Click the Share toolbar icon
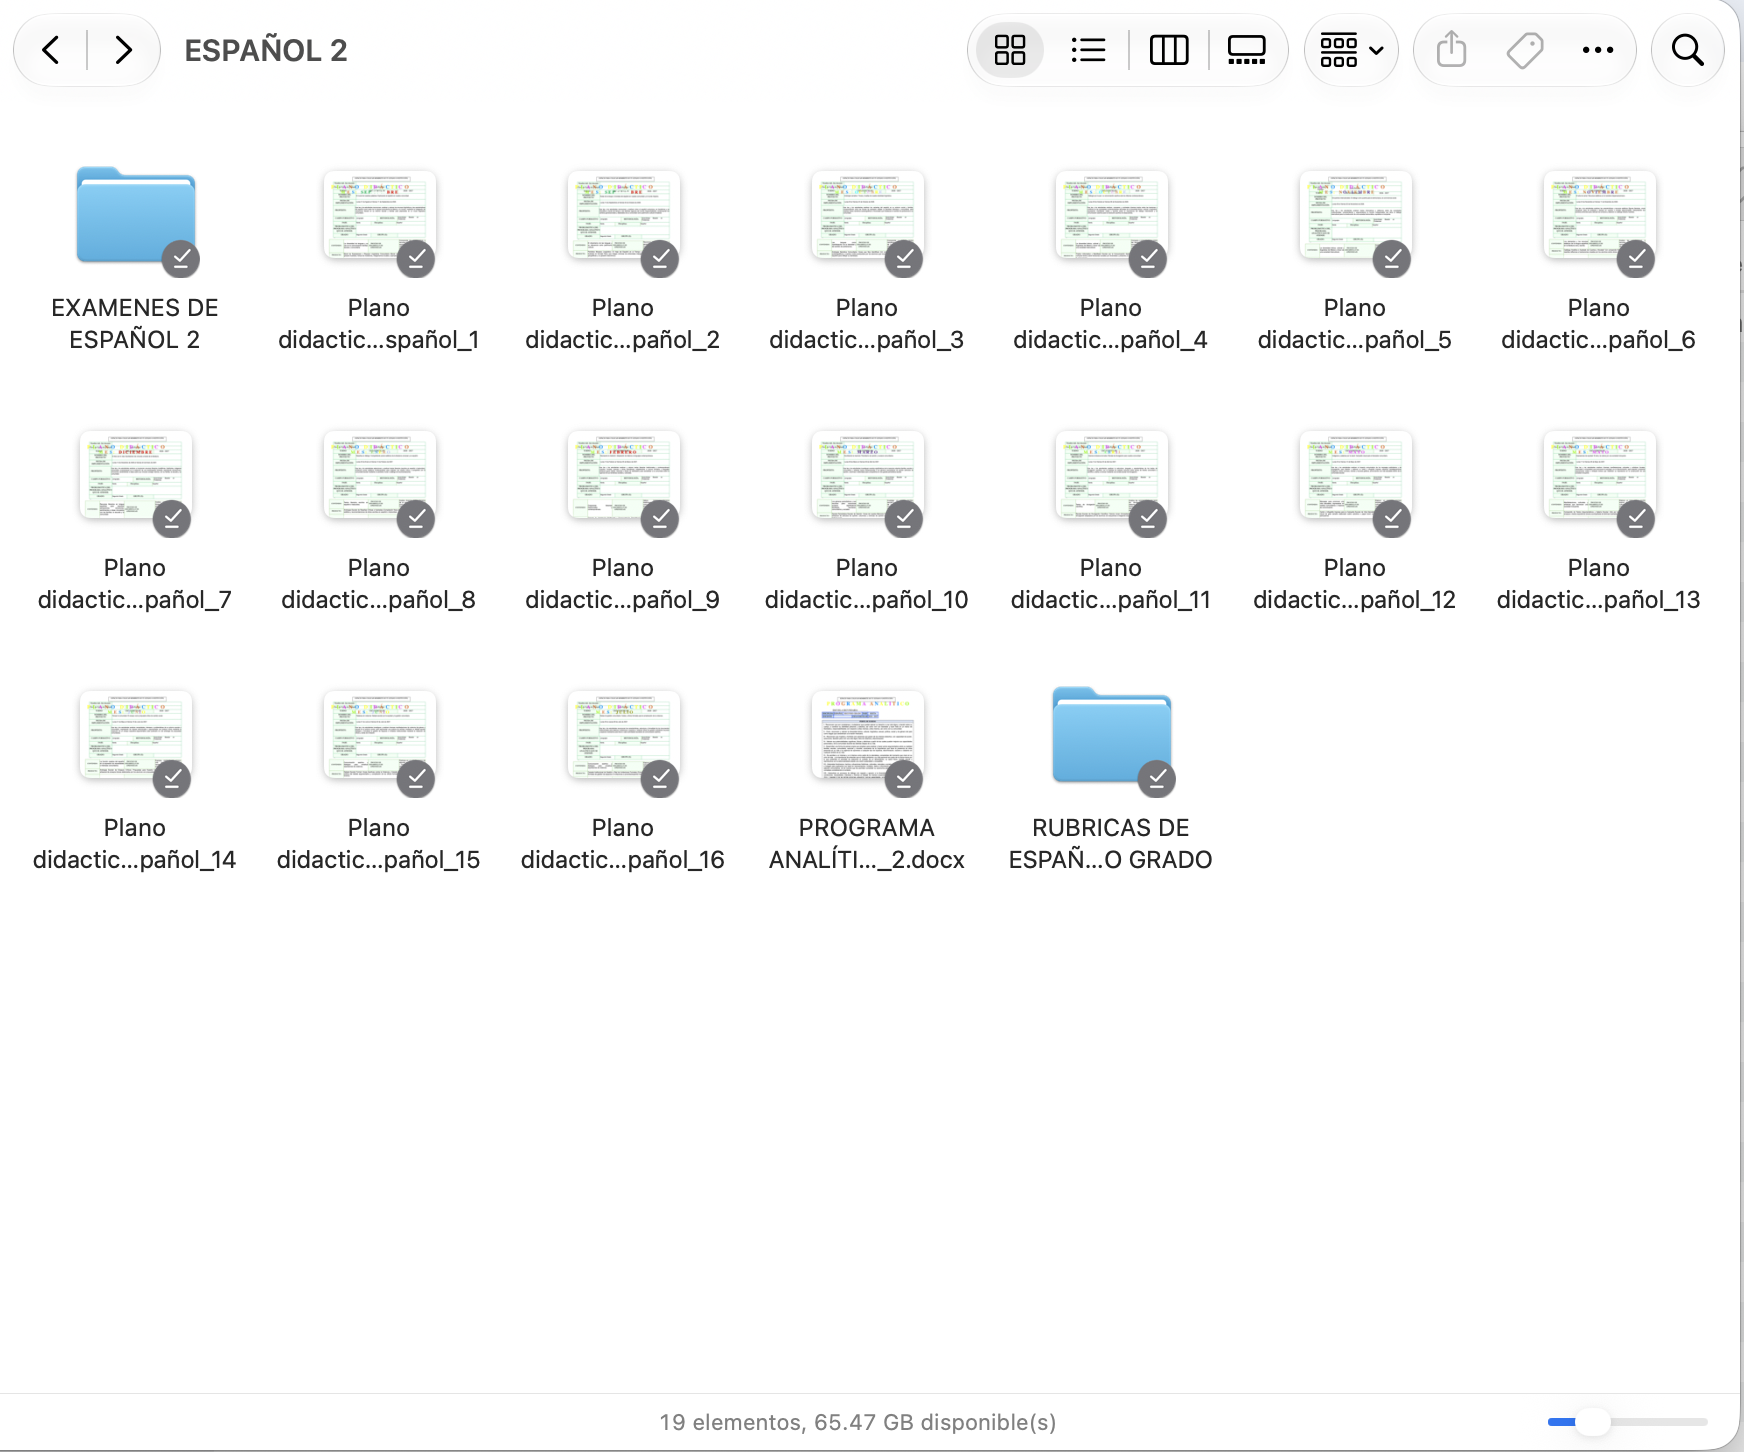Image resolution: width=1744 pixels, height=1452 pixels. point(1451,50)
